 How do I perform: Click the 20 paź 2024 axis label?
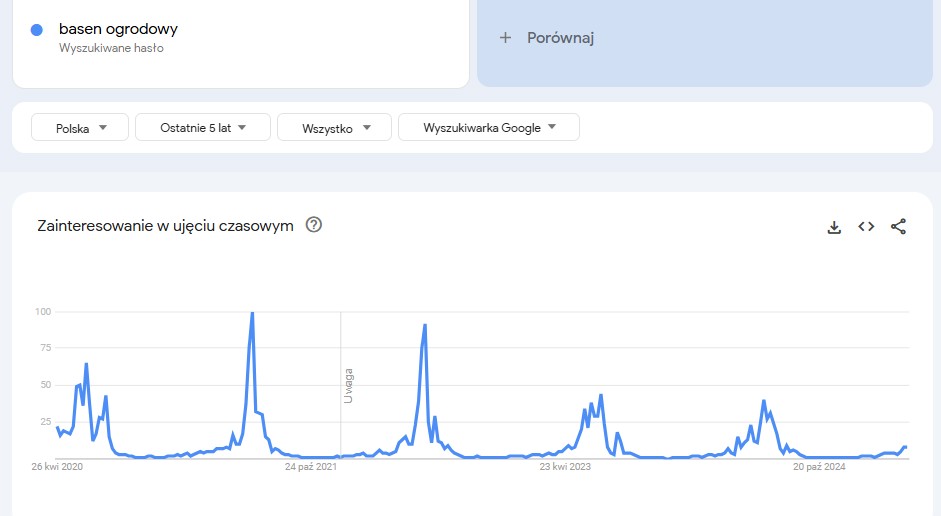(819, 467)
